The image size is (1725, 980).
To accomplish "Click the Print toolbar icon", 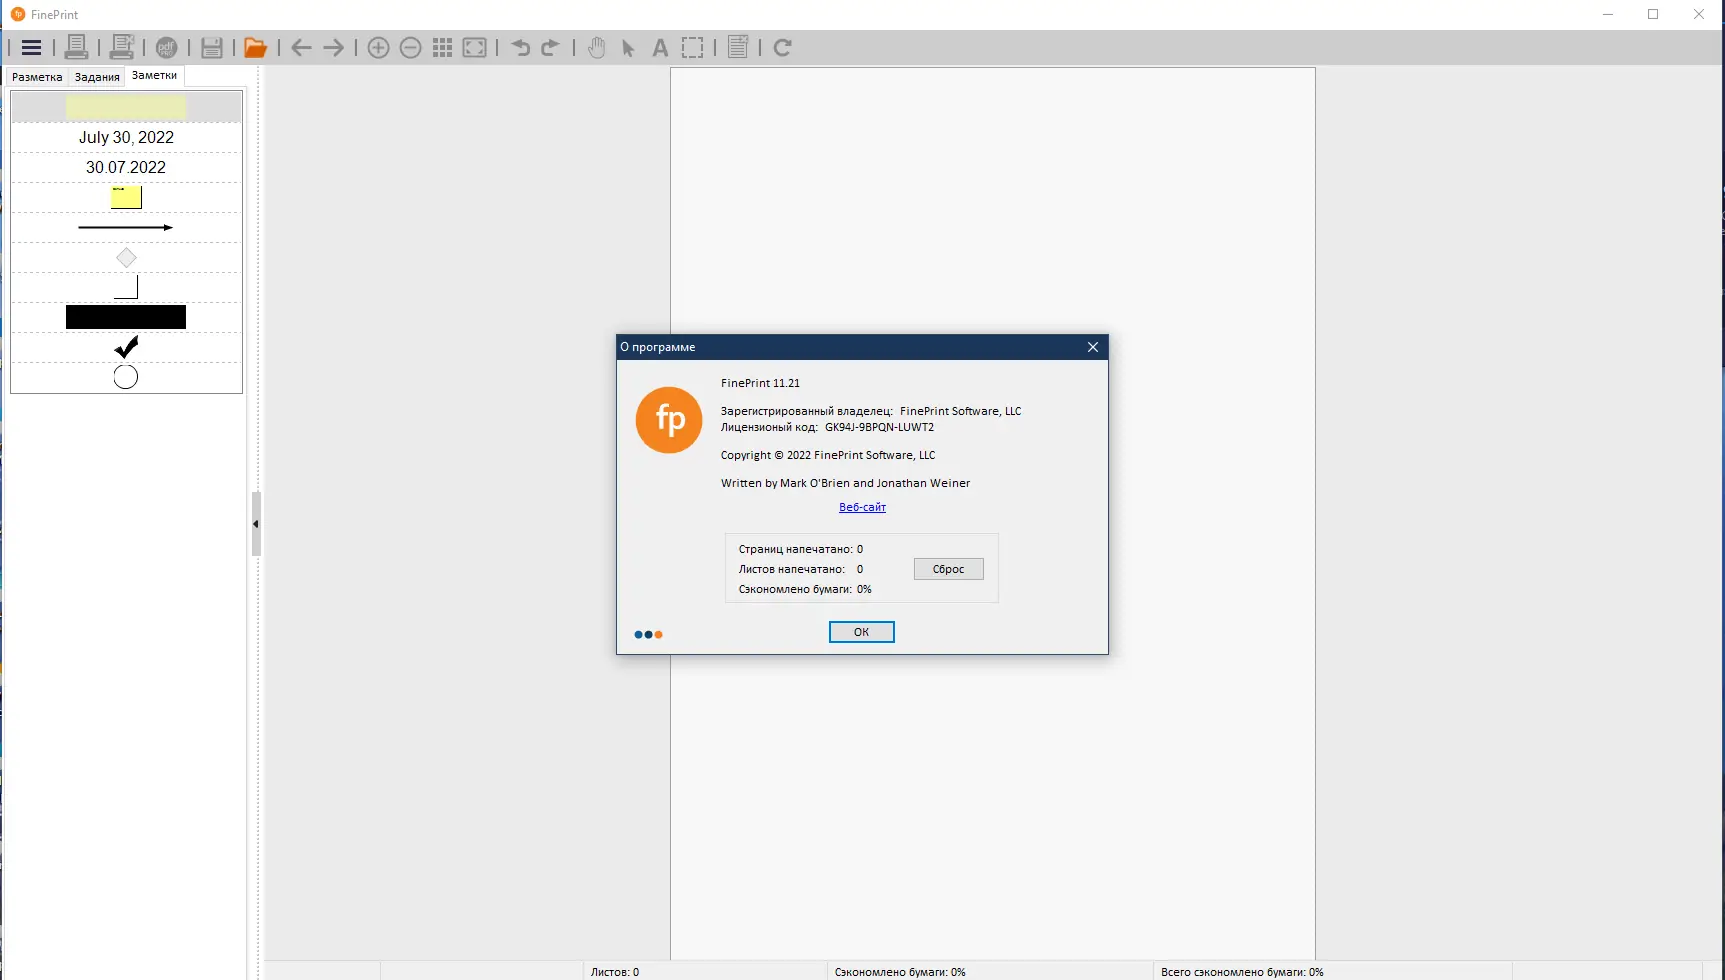I will 76,47.
